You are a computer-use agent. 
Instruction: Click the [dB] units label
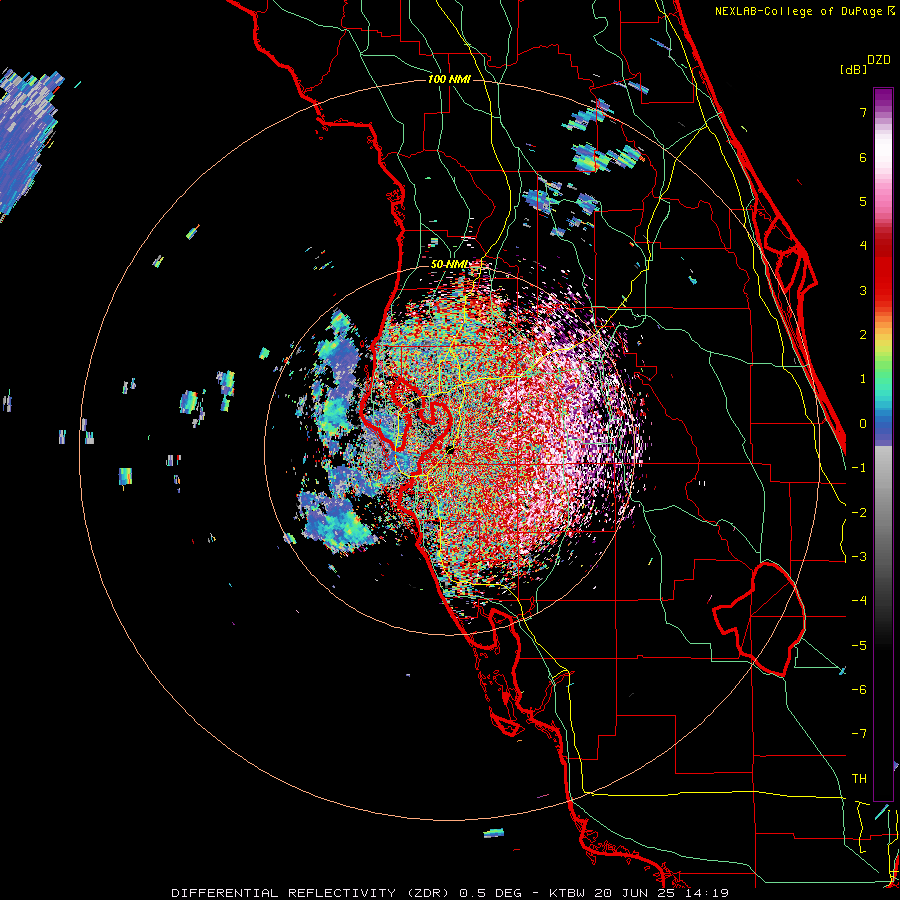click(x=854, y=69)
